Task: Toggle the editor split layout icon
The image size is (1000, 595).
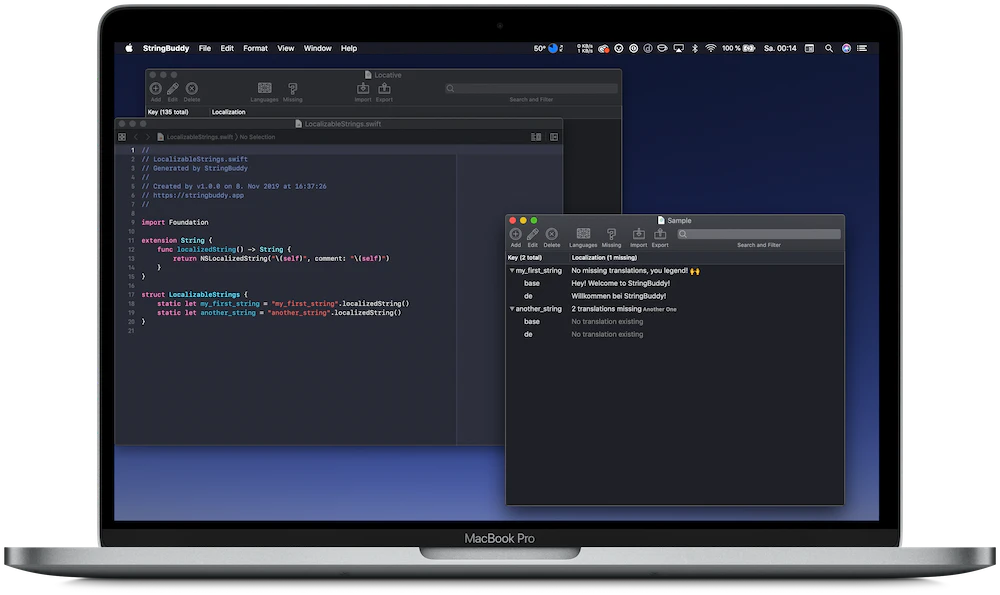Action: [536, 137]
